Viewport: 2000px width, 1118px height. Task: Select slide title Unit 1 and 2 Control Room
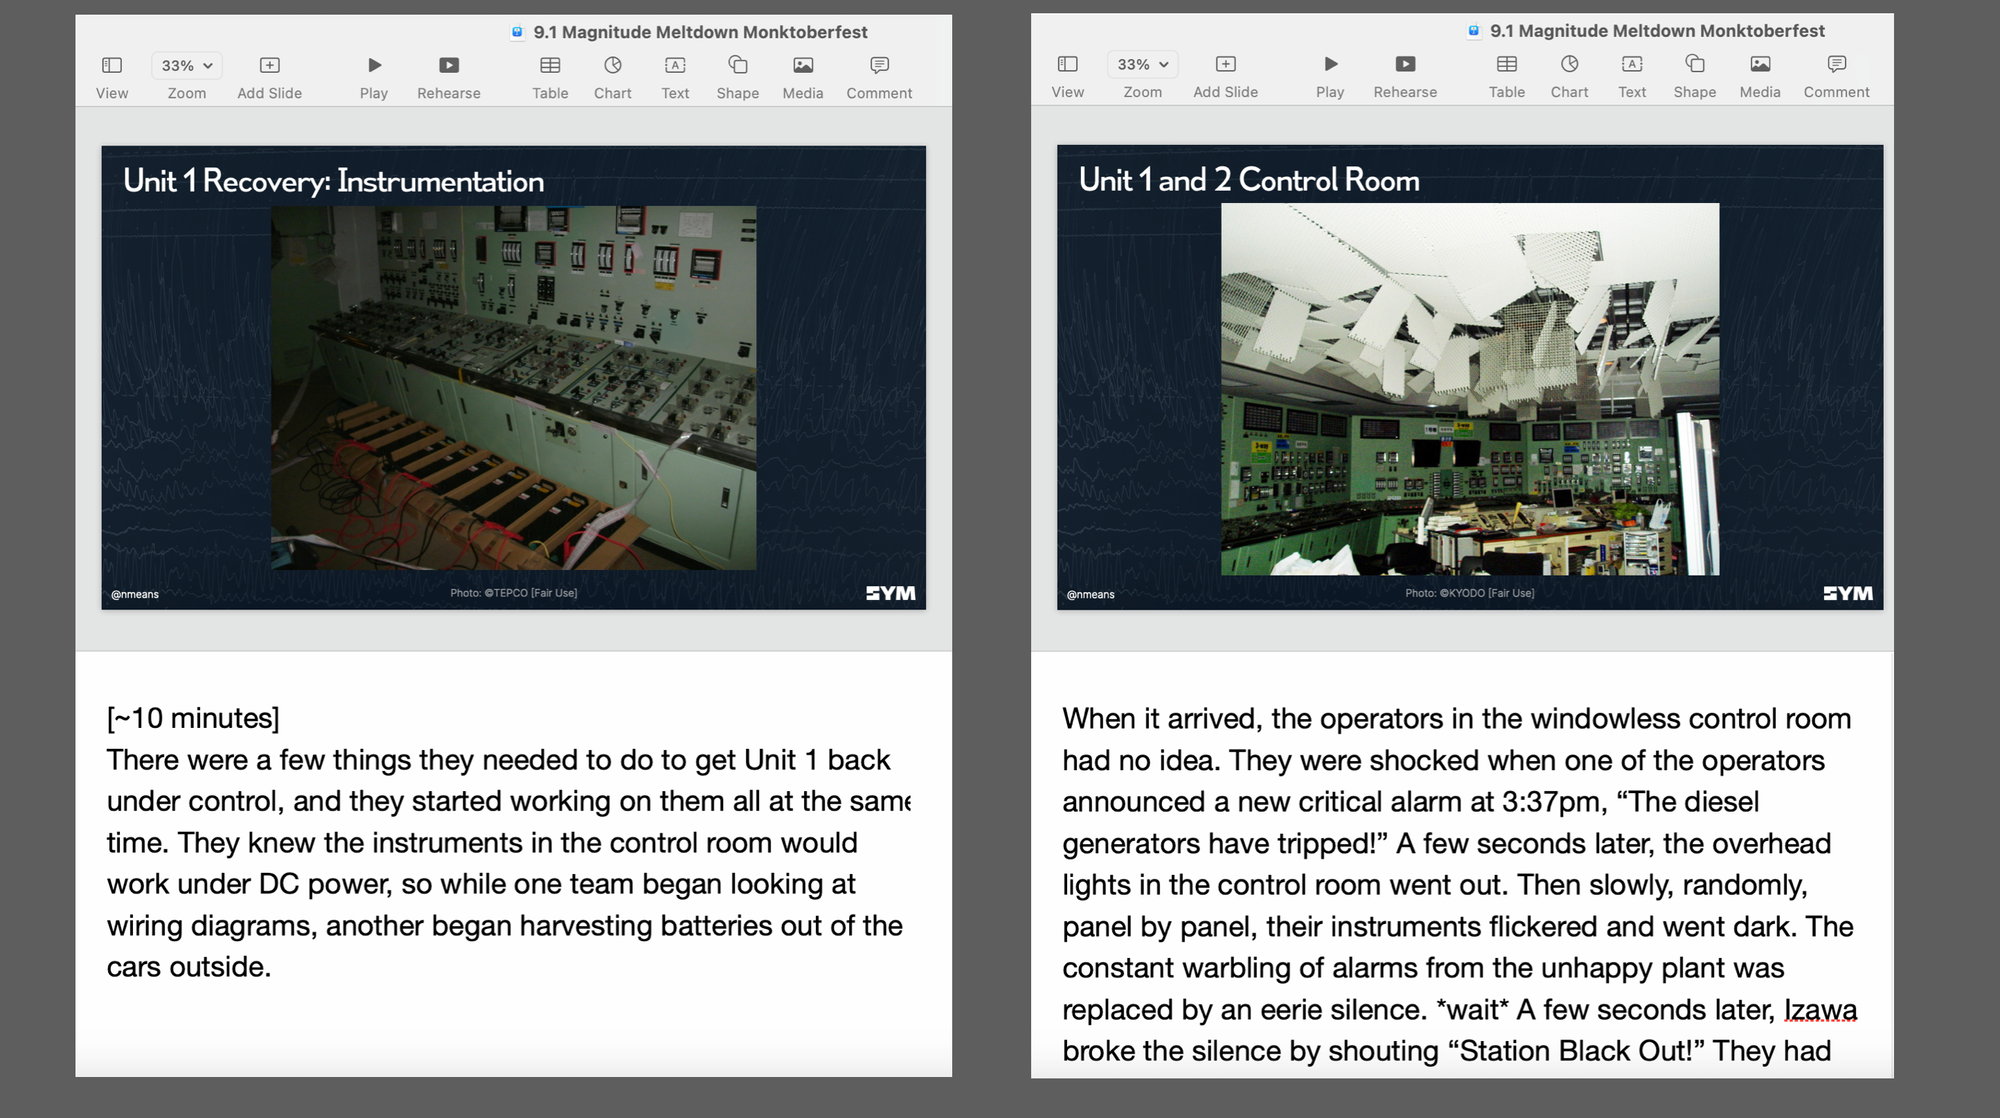pyautogui.click(x=1249, y=180)
